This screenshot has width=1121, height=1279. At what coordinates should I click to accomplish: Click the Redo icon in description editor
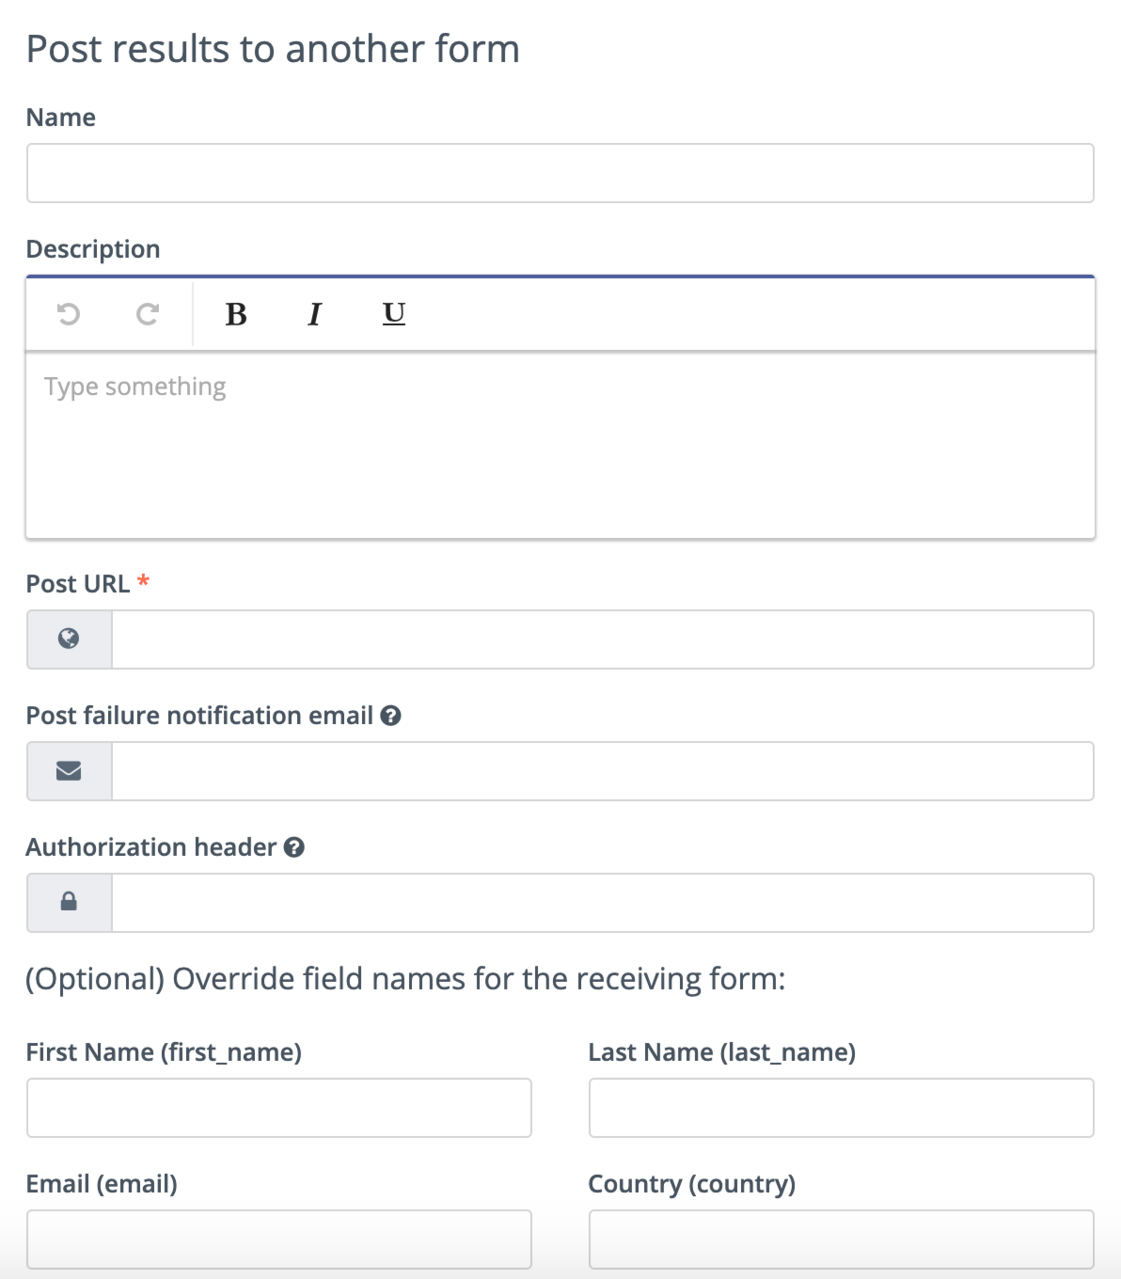(x=147, y=314)
